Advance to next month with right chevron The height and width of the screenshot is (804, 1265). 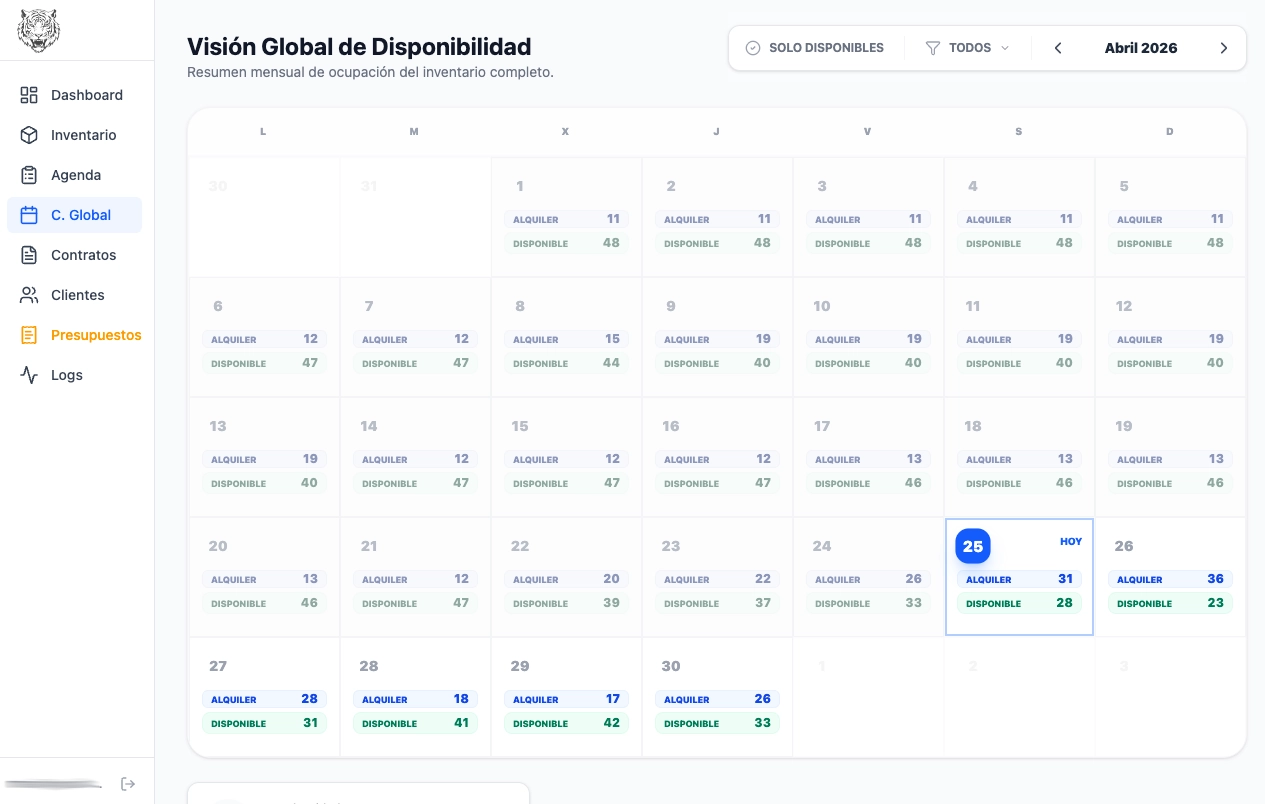[x=1223, y=48]
